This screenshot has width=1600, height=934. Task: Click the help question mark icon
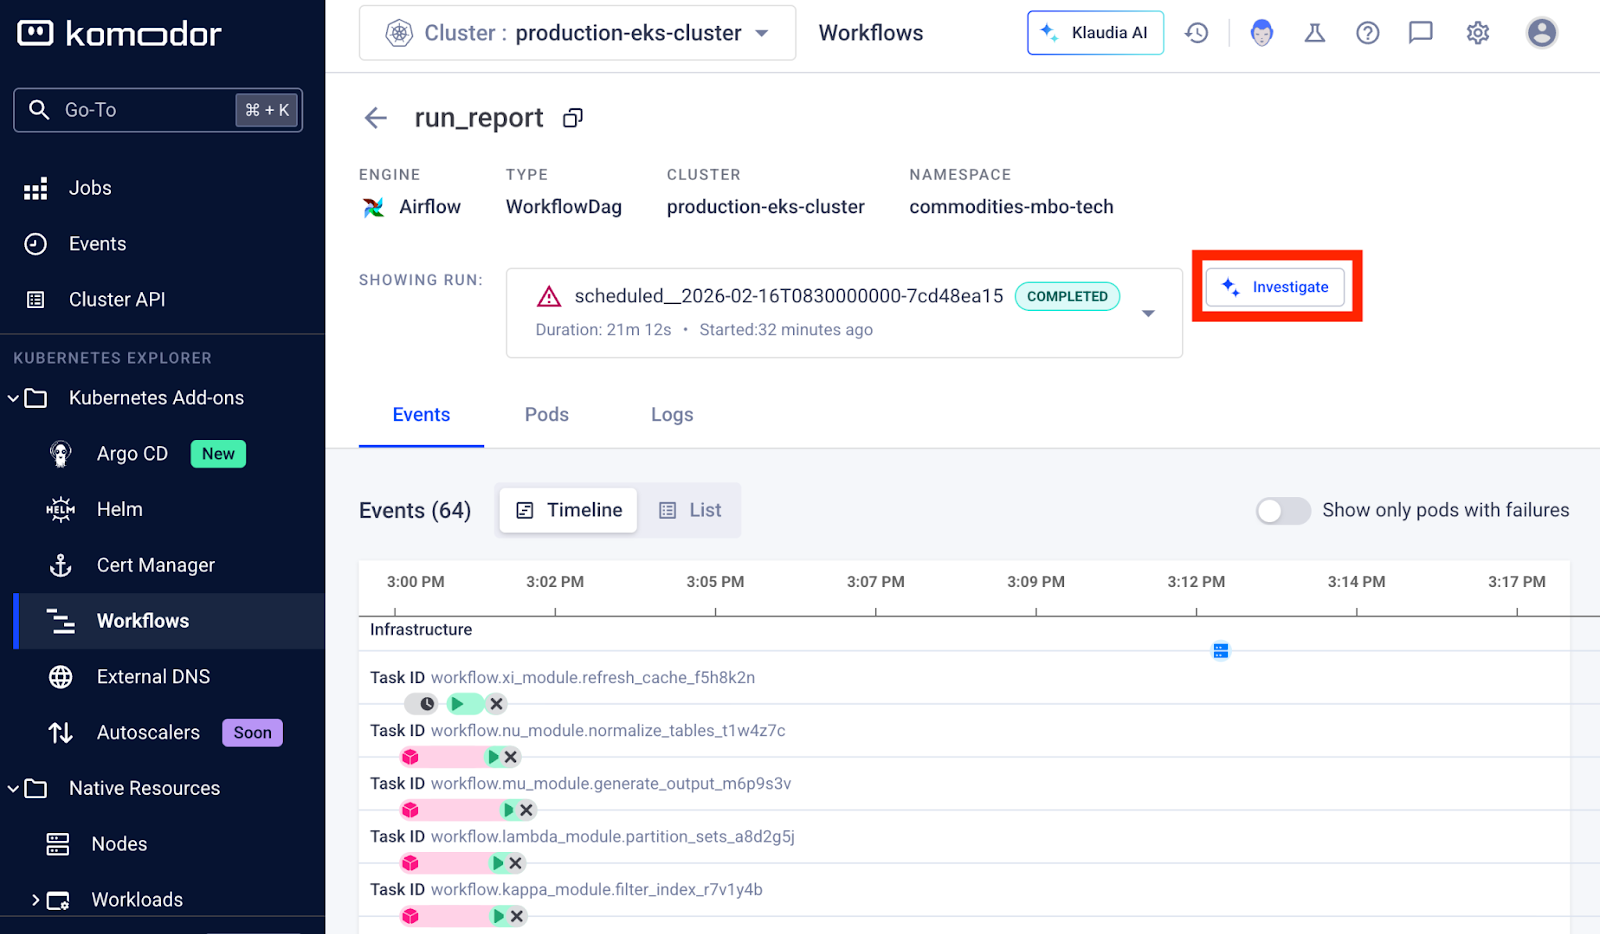(x=1367, y=33)
